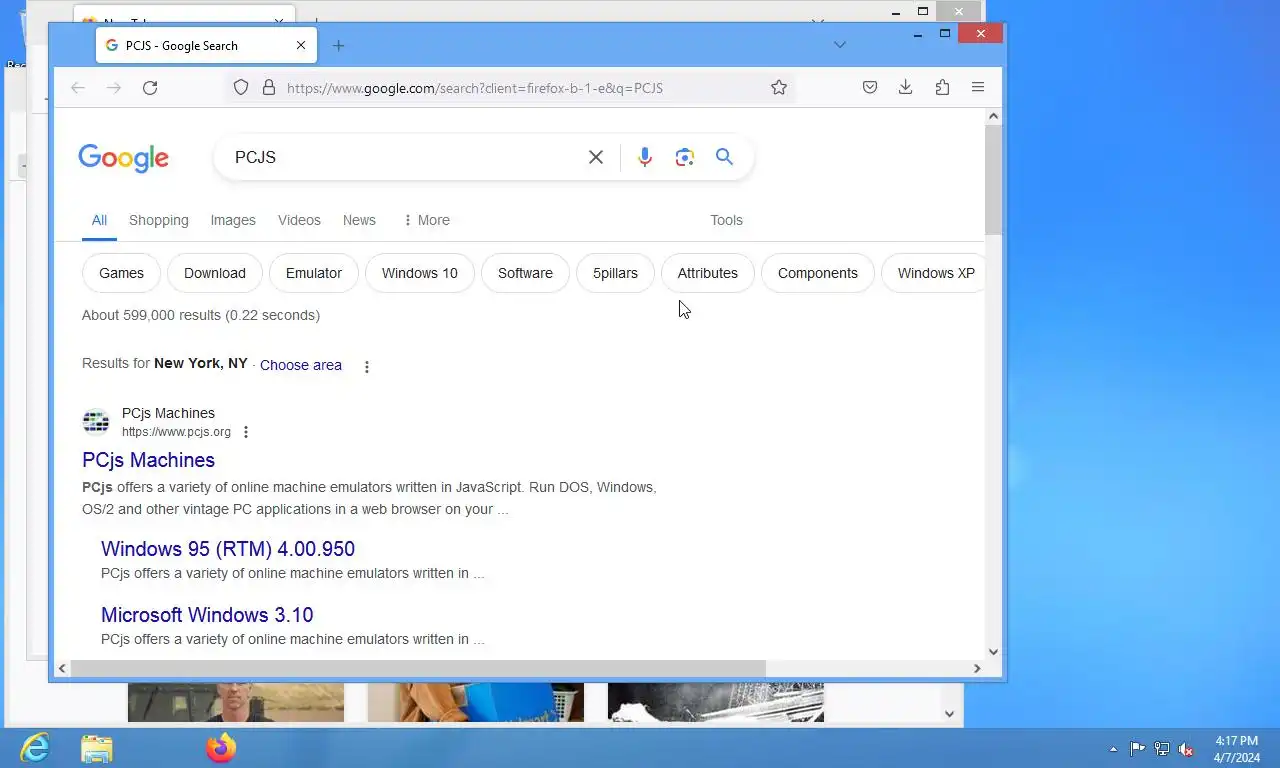1280x768 pixels.
Task: Open options dots next to pcjs.org URL
Action: pyautogui.click(x=246, y=432)
